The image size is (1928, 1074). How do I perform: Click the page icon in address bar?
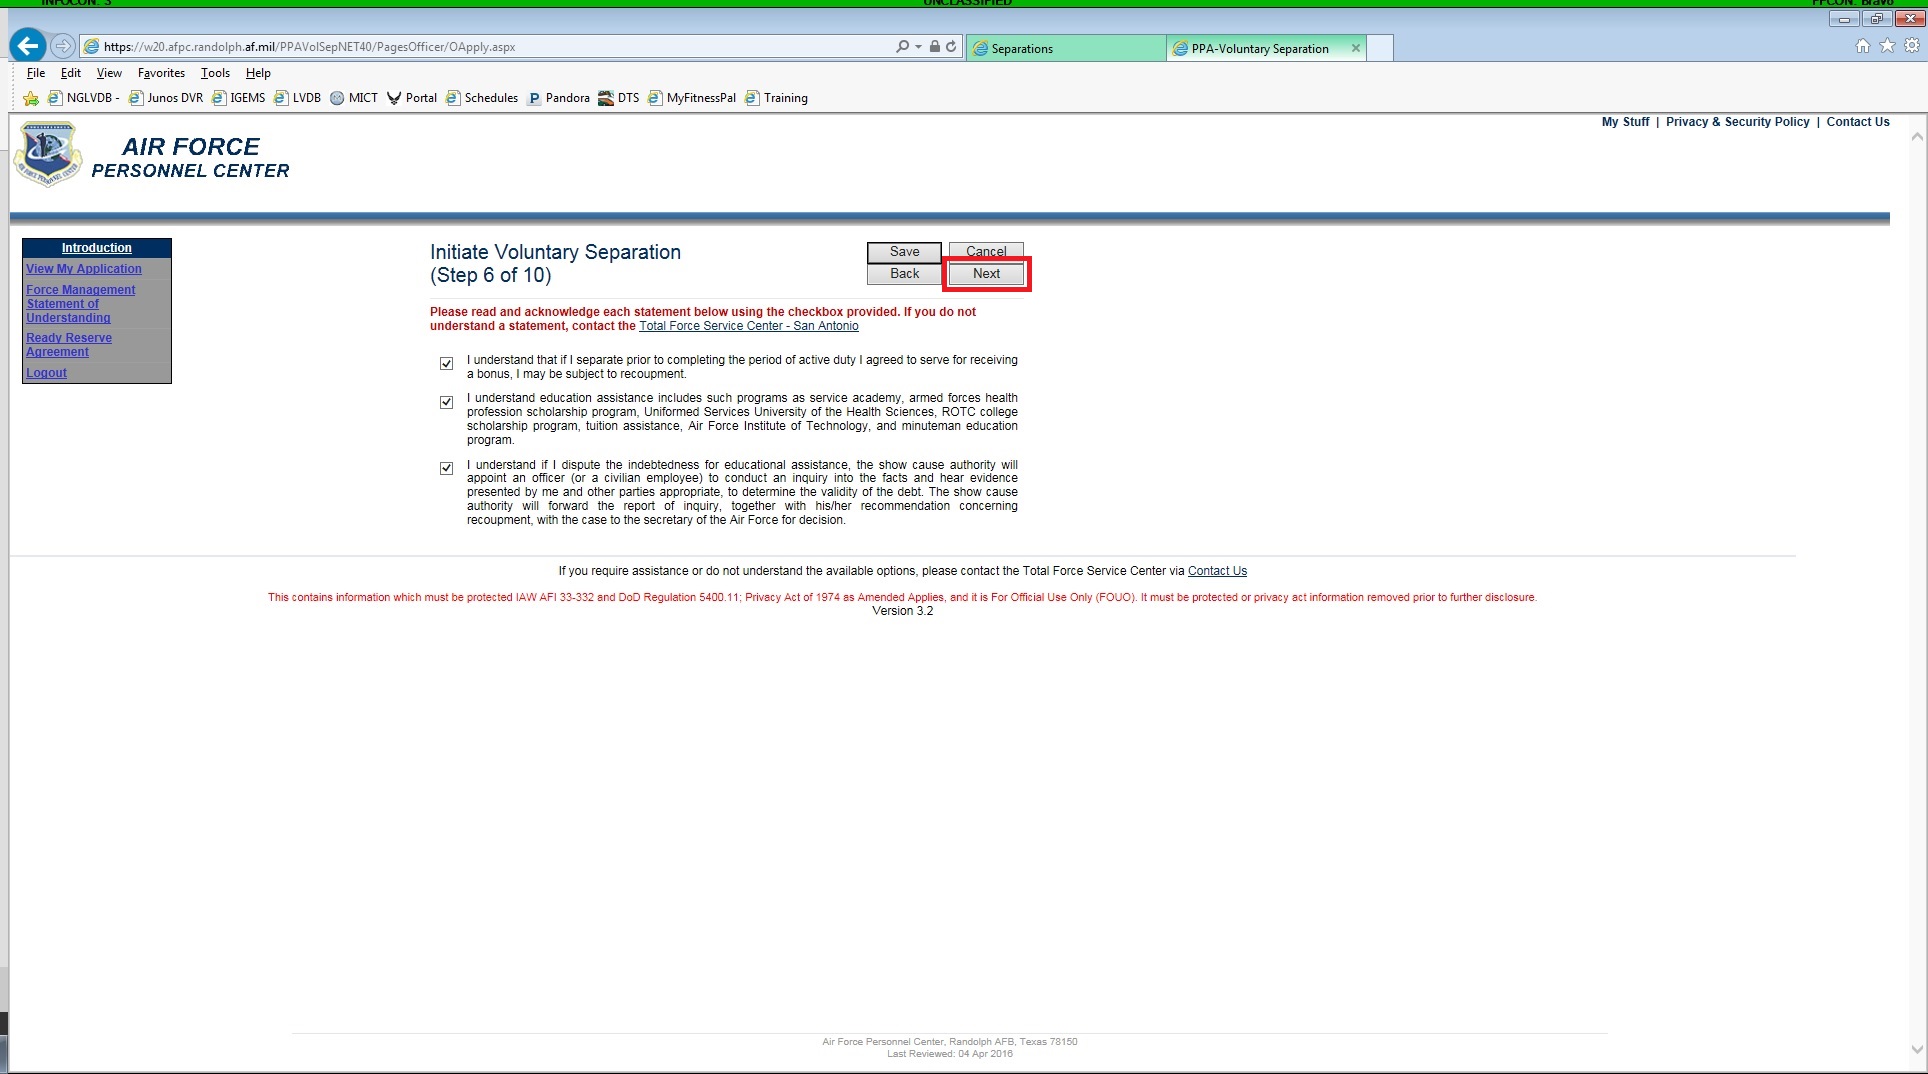coord(91,46)
